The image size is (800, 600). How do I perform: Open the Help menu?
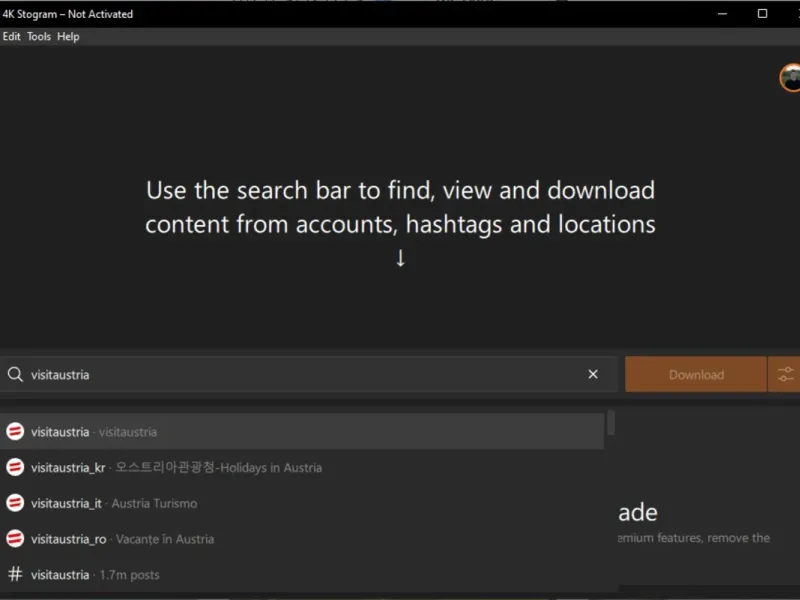pyautogui.click(x=68, y=37)
